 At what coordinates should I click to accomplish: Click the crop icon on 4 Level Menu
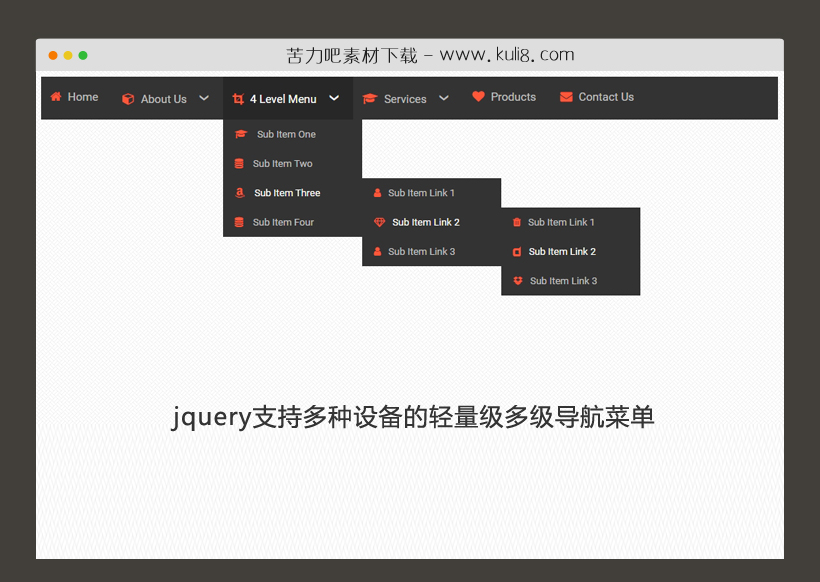[238, 99]
